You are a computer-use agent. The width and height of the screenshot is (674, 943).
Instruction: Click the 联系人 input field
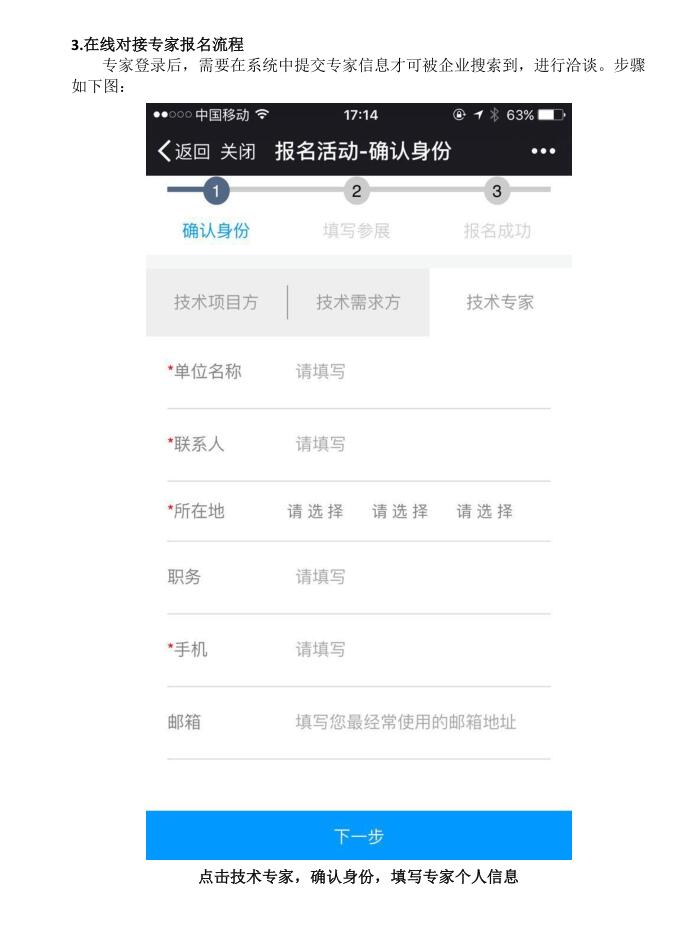tap(423, 444)
